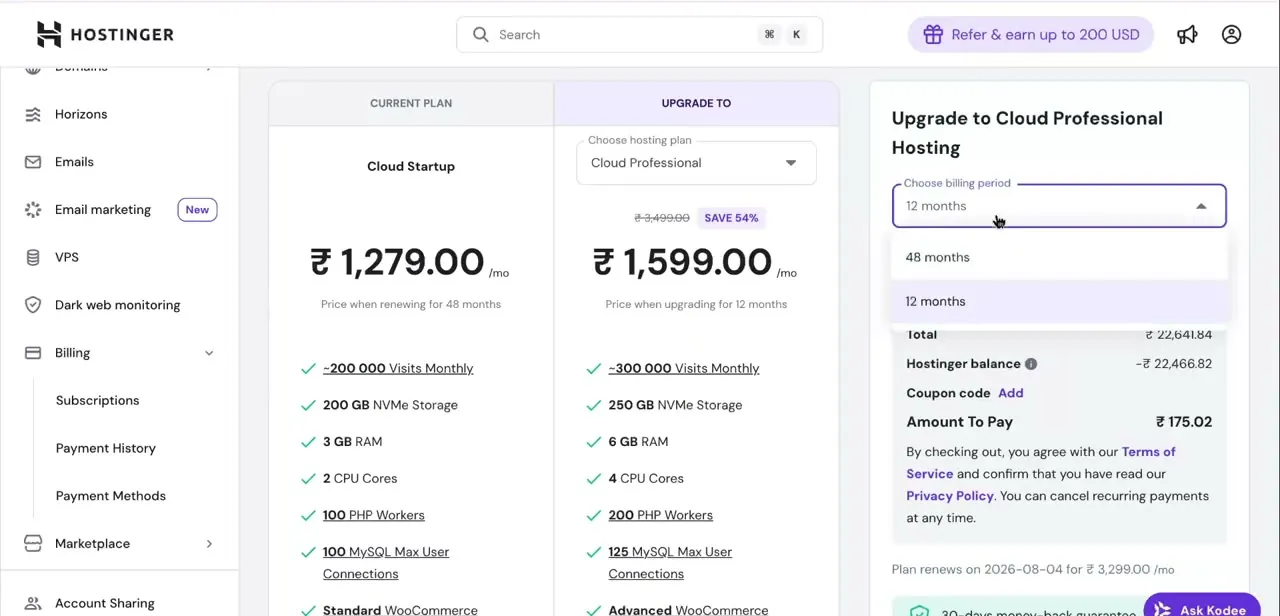Click 200 PHP Workers link

(x=661, y=515)
